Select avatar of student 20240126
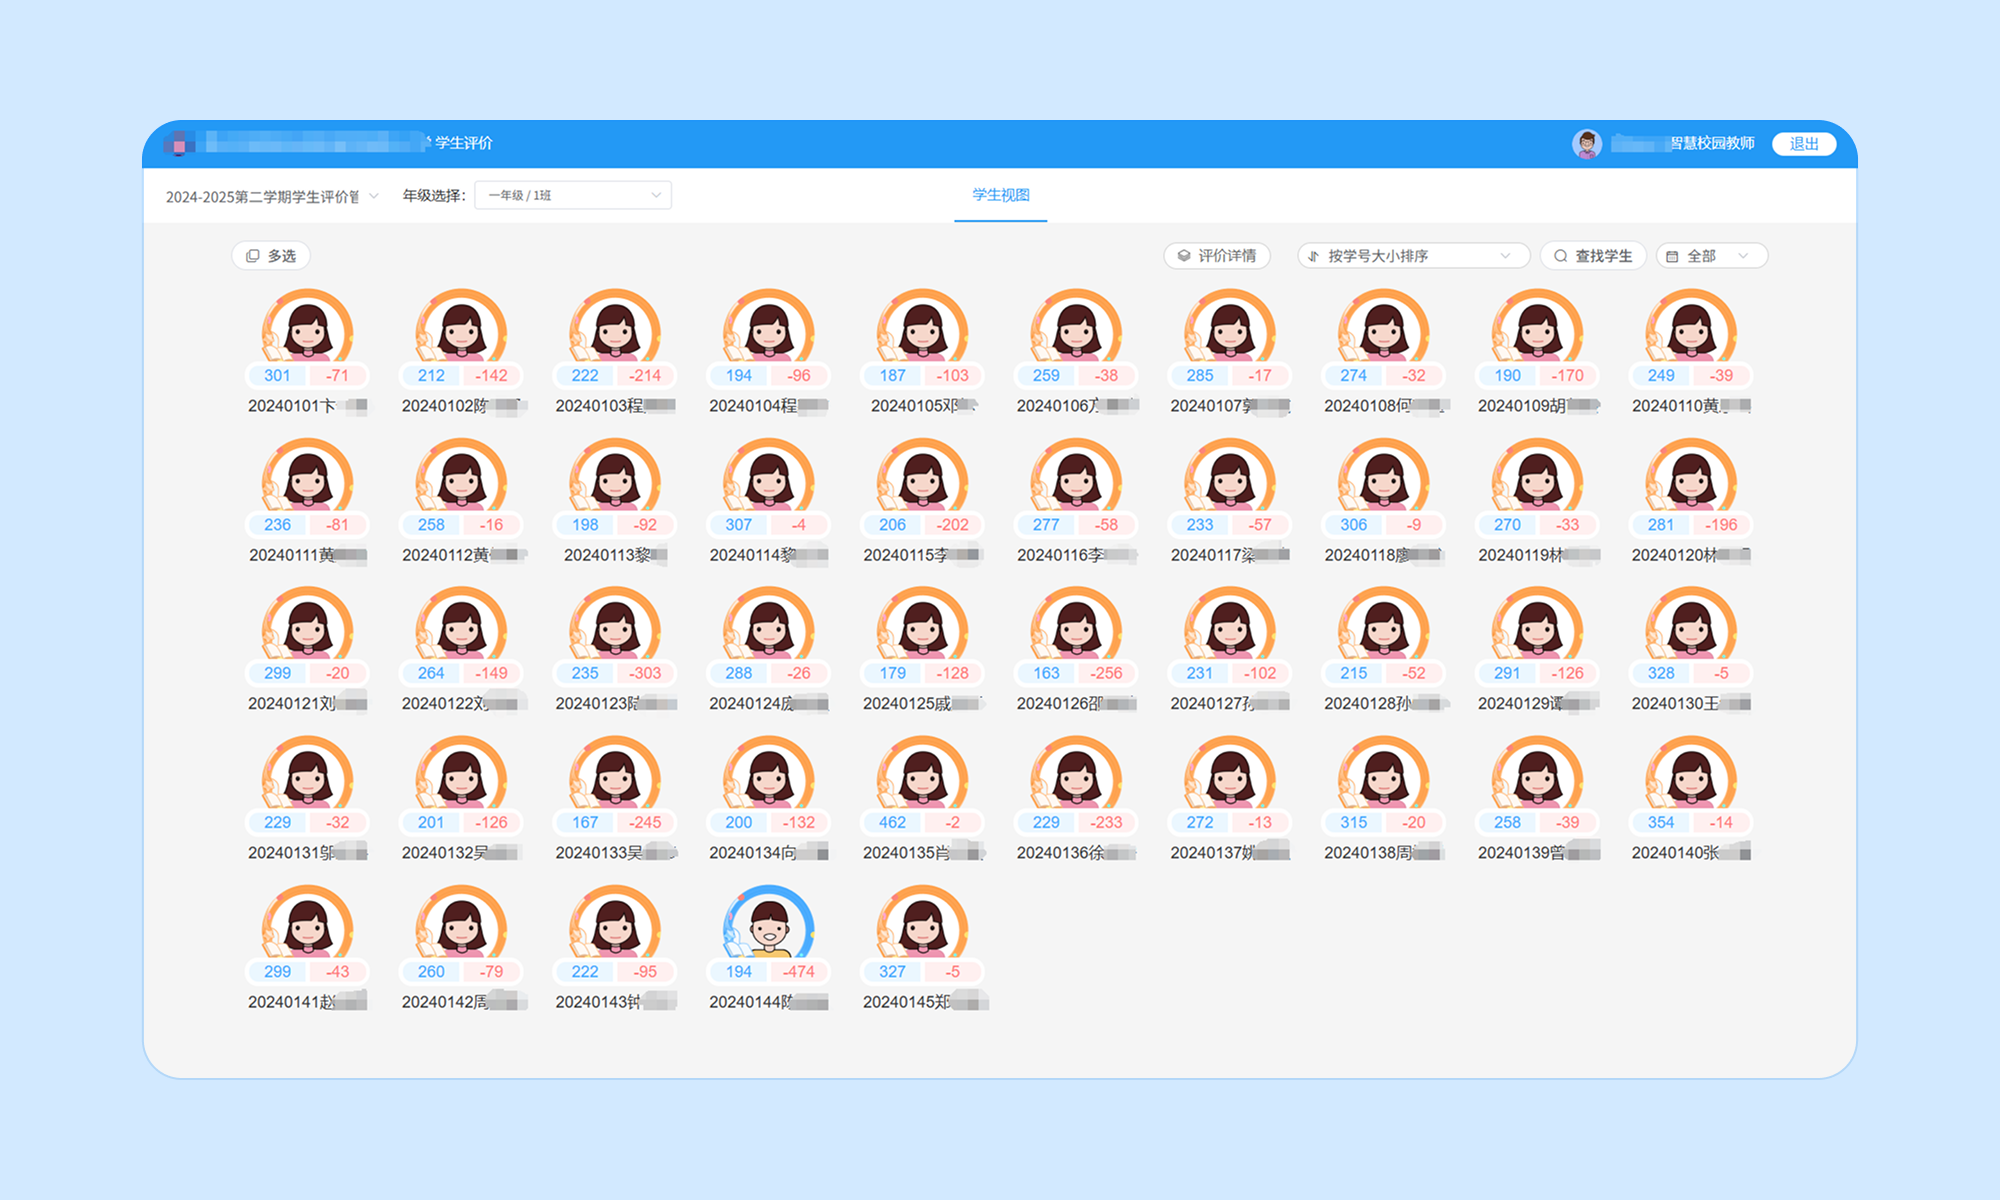This screenshot has height=1200, width=2000. [x=1076, y=625]
